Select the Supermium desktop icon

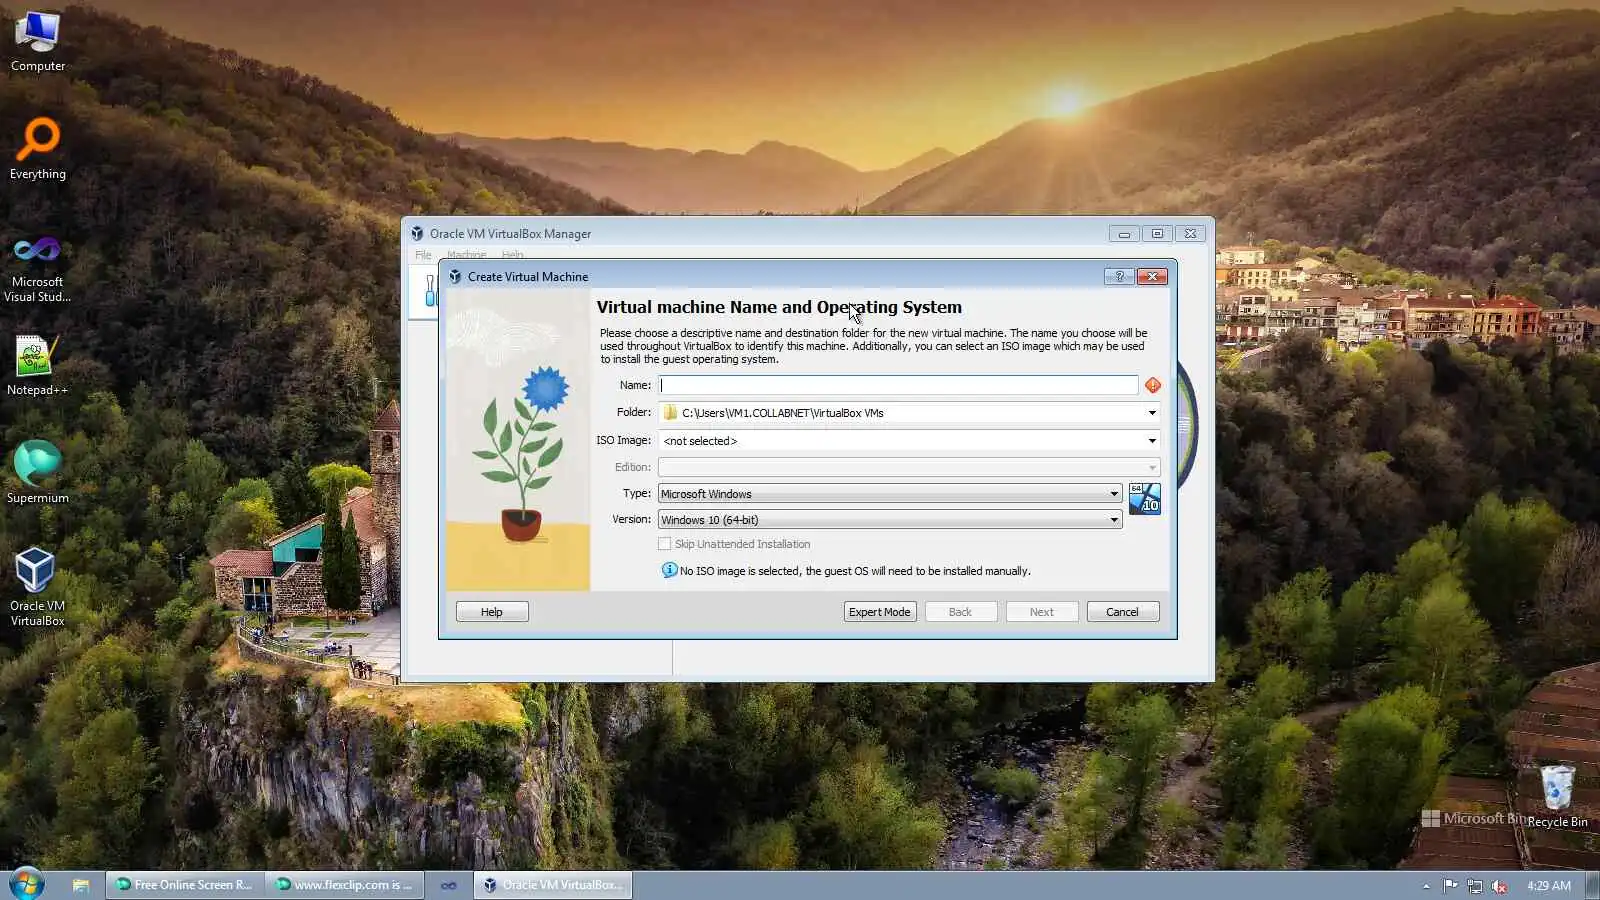pos(38,472)
